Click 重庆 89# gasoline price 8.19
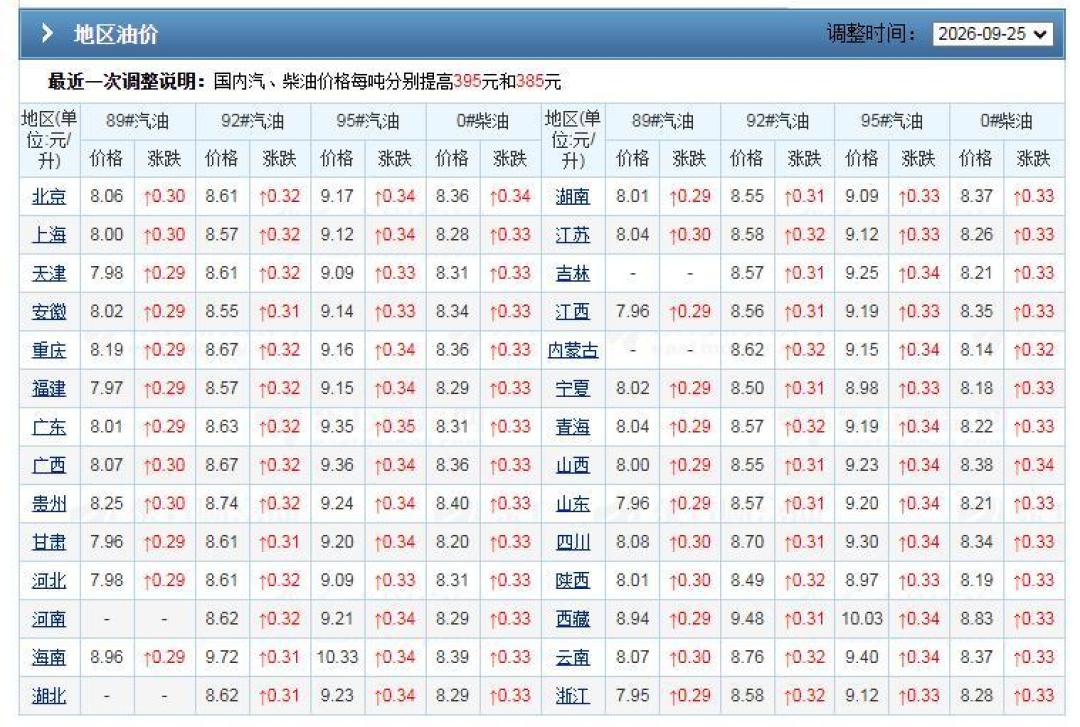The width and height of the screenshot is (1080, 727). (106, 350)
